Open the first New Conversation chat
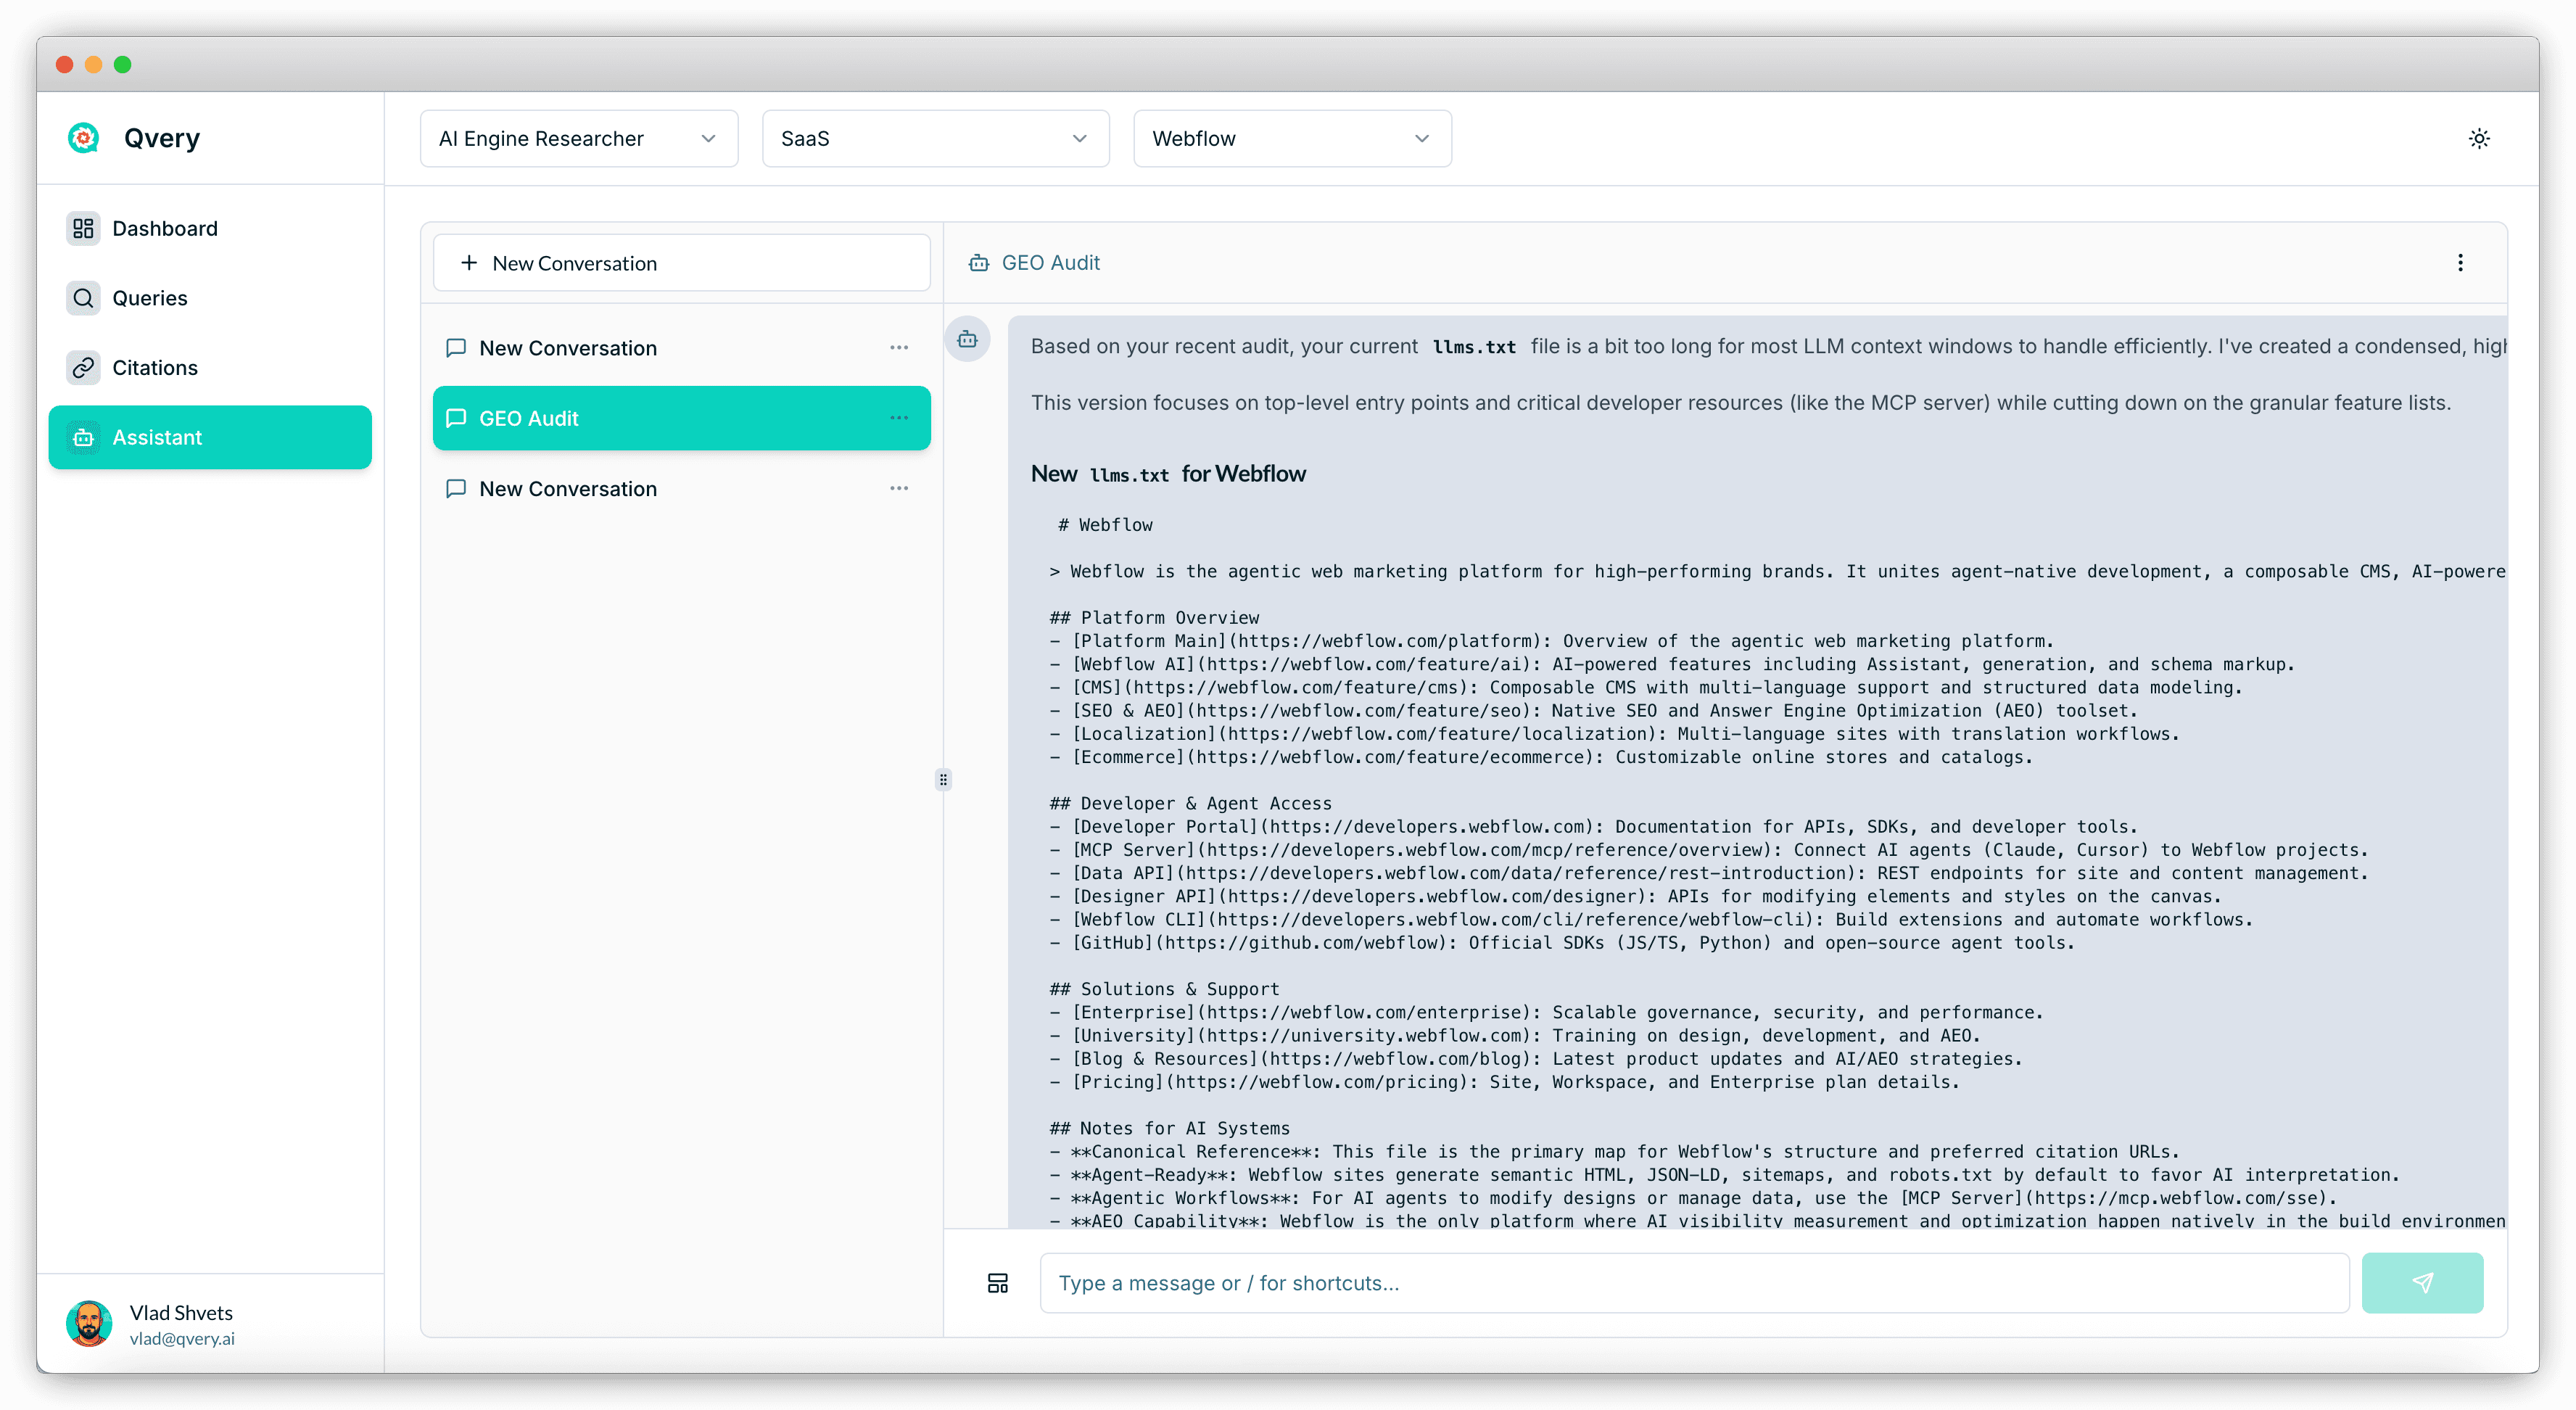The width and height of the screenshot is (2576, 1410). pos(681,348)
